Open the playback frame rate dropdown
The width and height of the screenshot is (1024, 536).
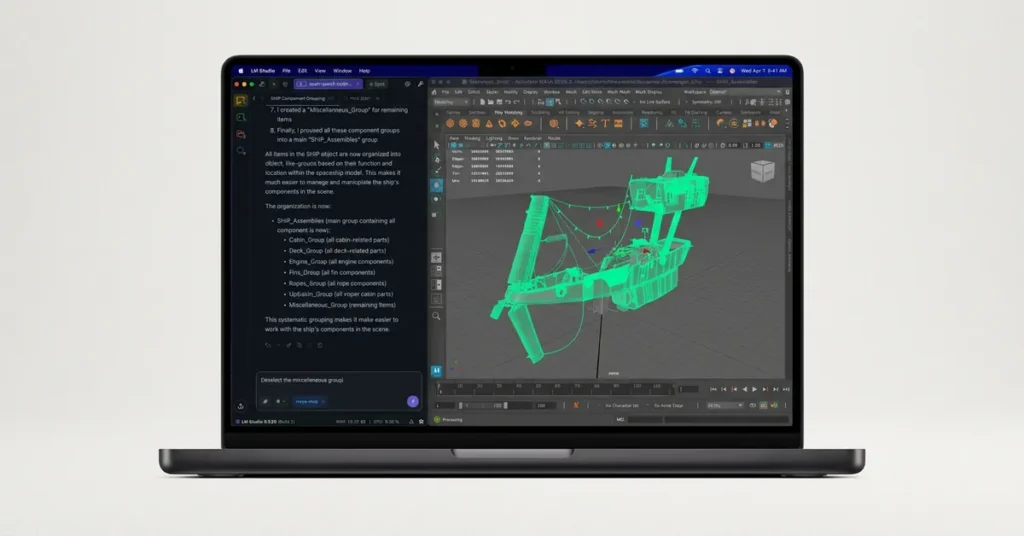[x=724, y=405]
